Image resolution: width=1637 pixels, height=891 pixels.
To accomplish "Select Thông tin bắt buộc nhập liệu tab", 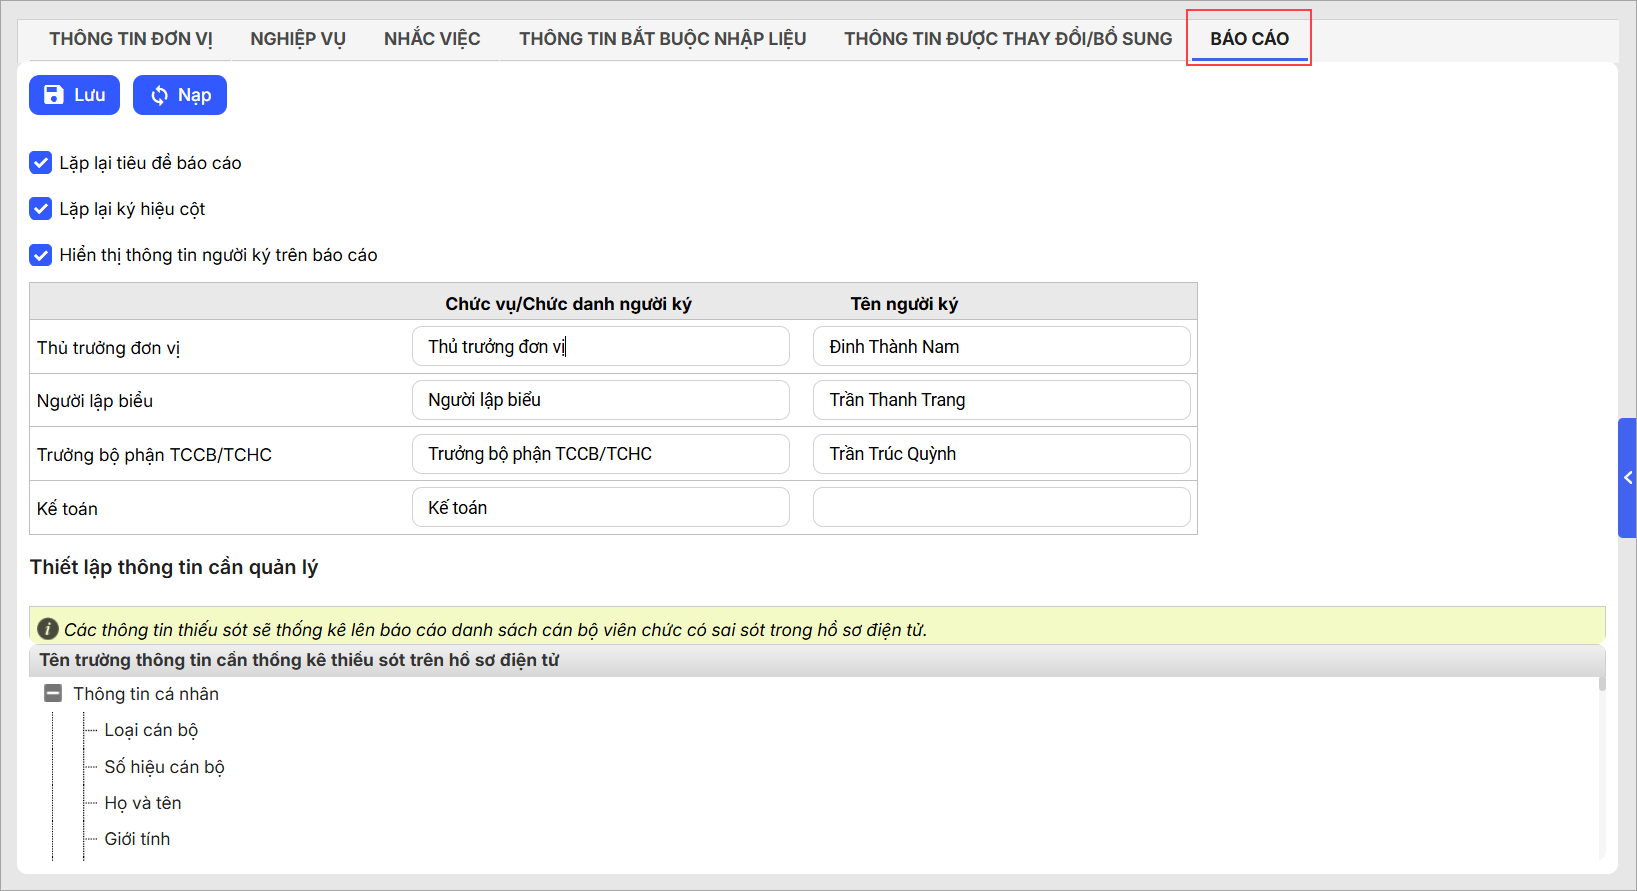I will pos(662,39).
